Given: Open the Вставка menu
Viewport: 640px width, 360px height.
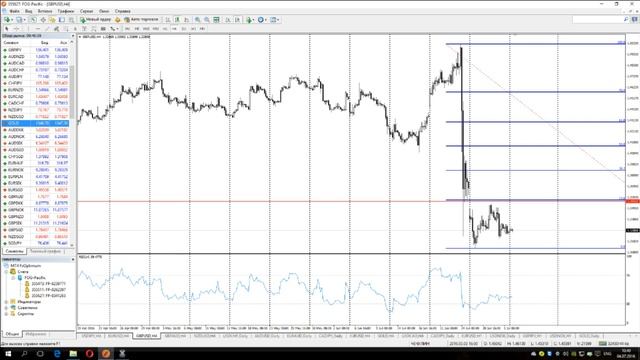Looking at the screenshot, I should [x=45, y=11].
